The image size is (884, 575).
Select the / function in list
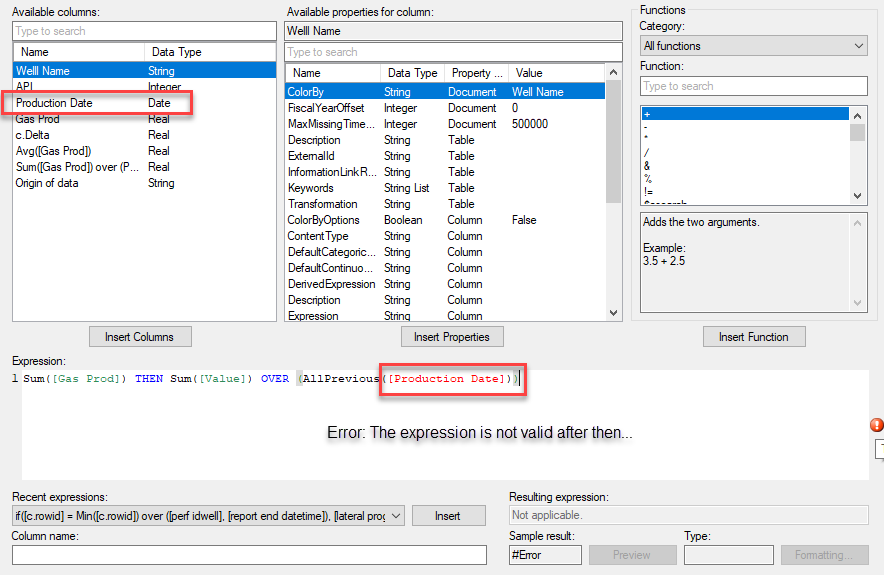click(745, 152)
